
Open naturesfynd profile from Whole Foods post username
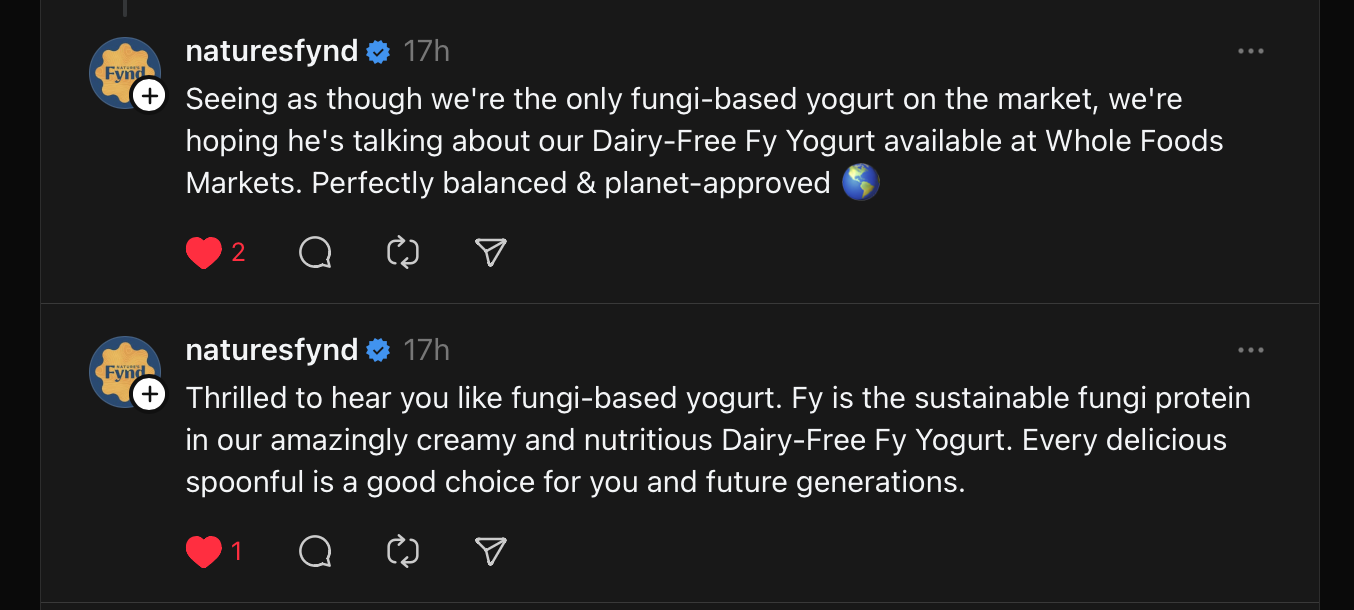coord(271,51)
